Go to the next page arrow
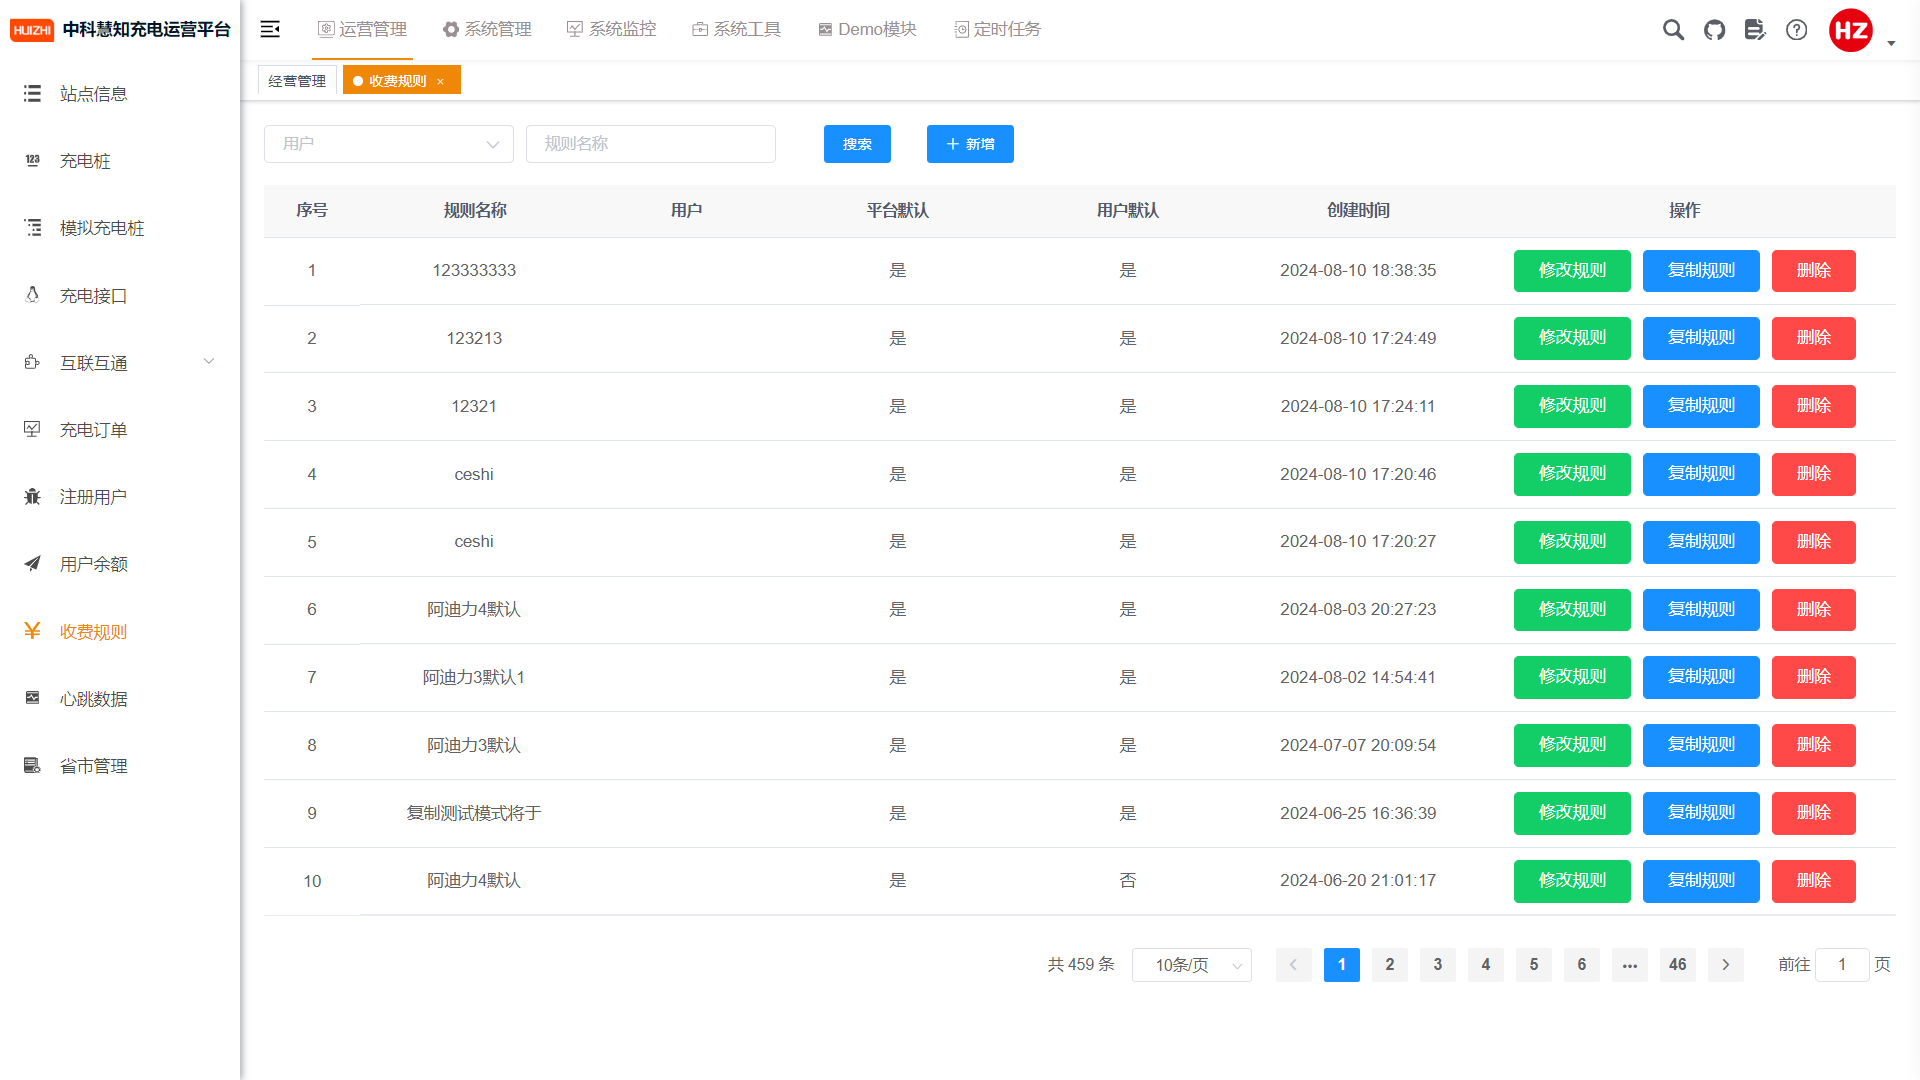1920x1080 pixels. (1726, 965)
